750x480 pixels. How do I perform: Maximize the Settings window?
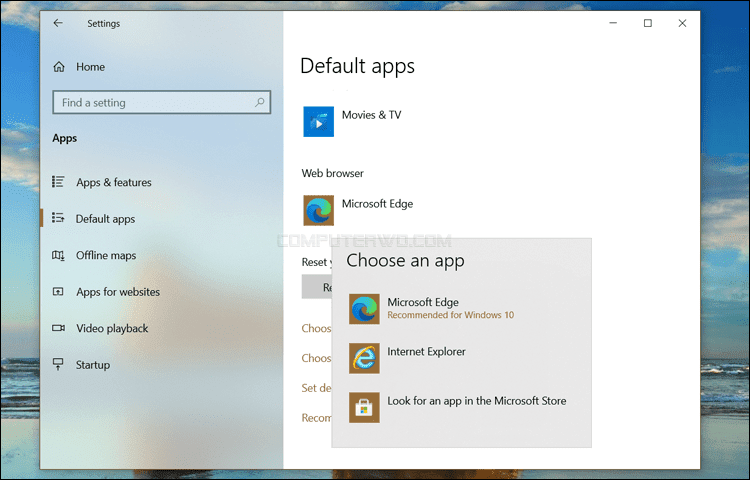[648, 23]
